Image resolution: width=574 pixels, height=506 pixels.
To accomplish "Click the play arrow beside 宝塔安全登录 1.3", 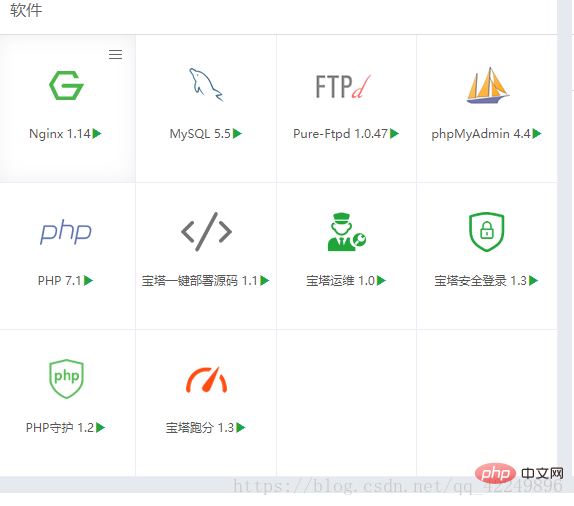I will click(x=533, y=280).
